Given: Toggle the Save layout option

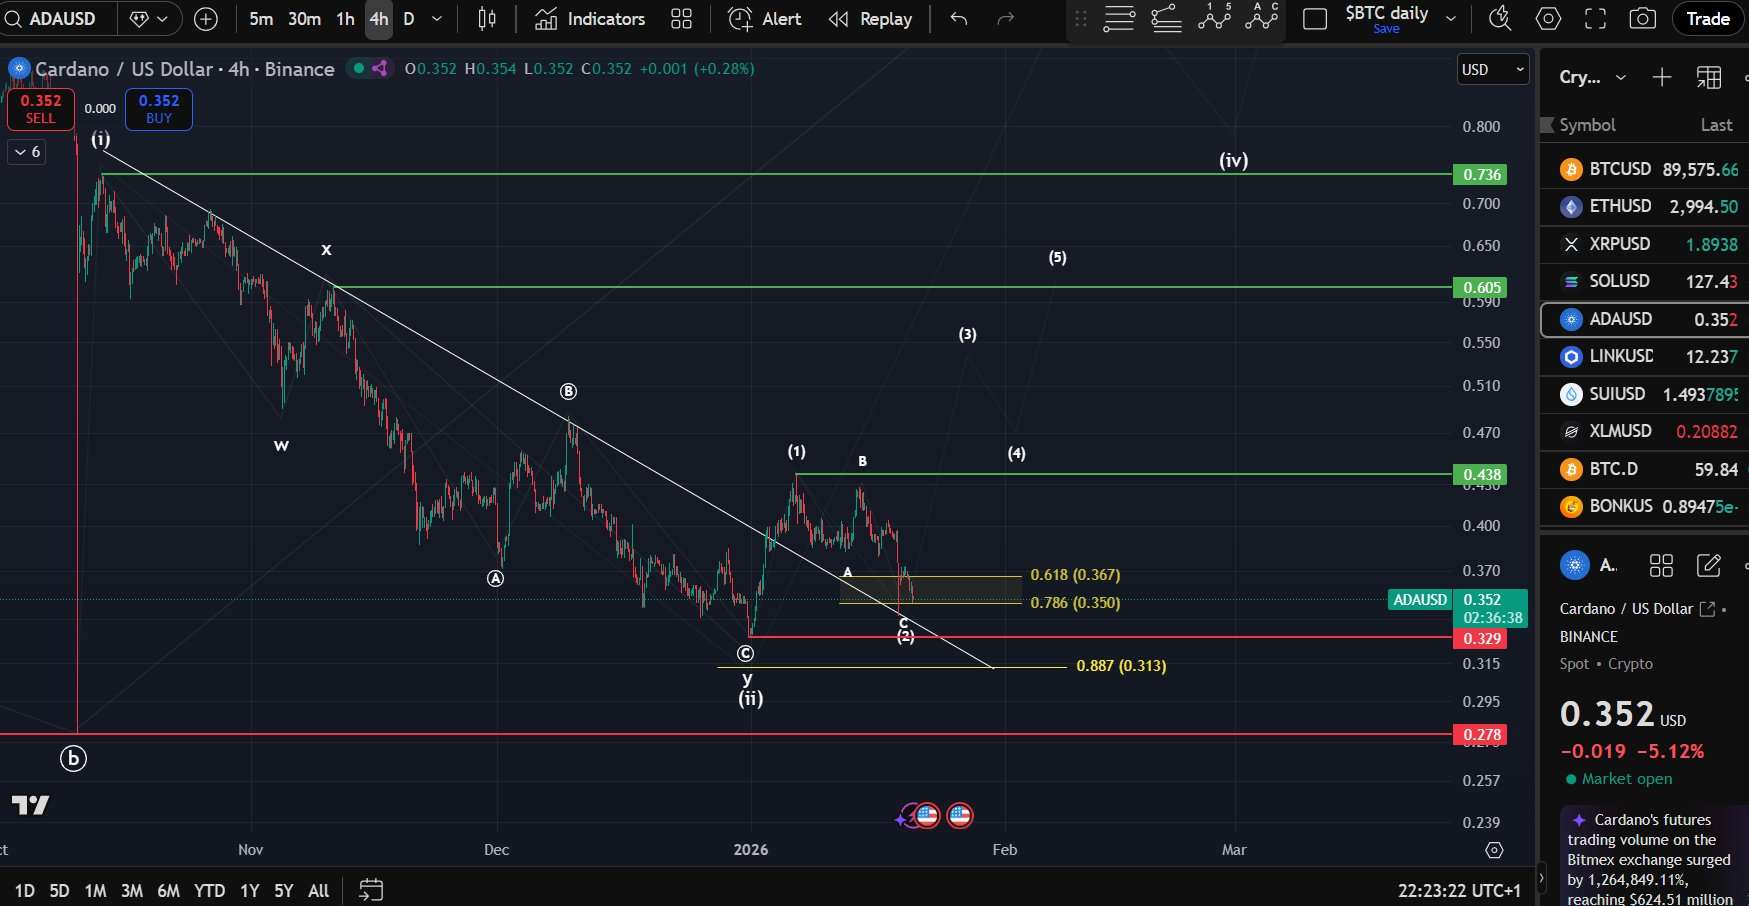Looking at the screenshot, I should 1386,29.
